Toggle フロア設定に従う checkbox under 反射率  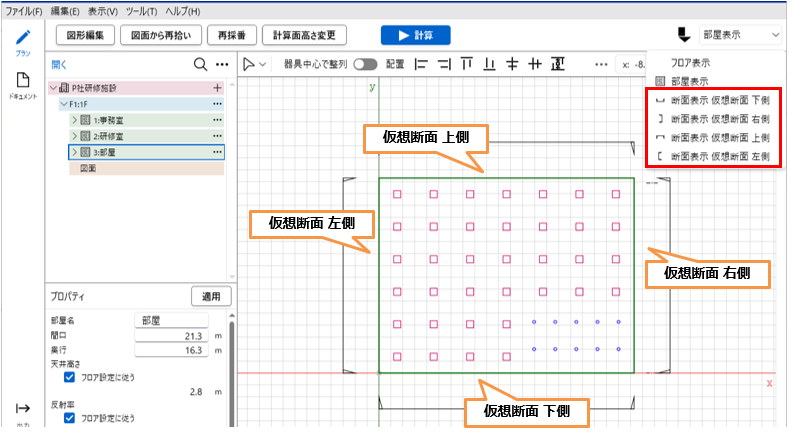coord(69,418)
